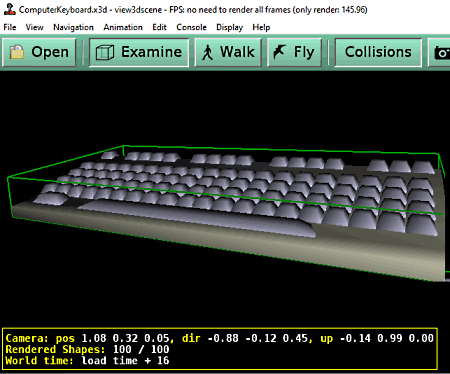Open the Display menu
The height and width of the screenshot is (374, 450).
pyautogui.click(x=229, y=27)
